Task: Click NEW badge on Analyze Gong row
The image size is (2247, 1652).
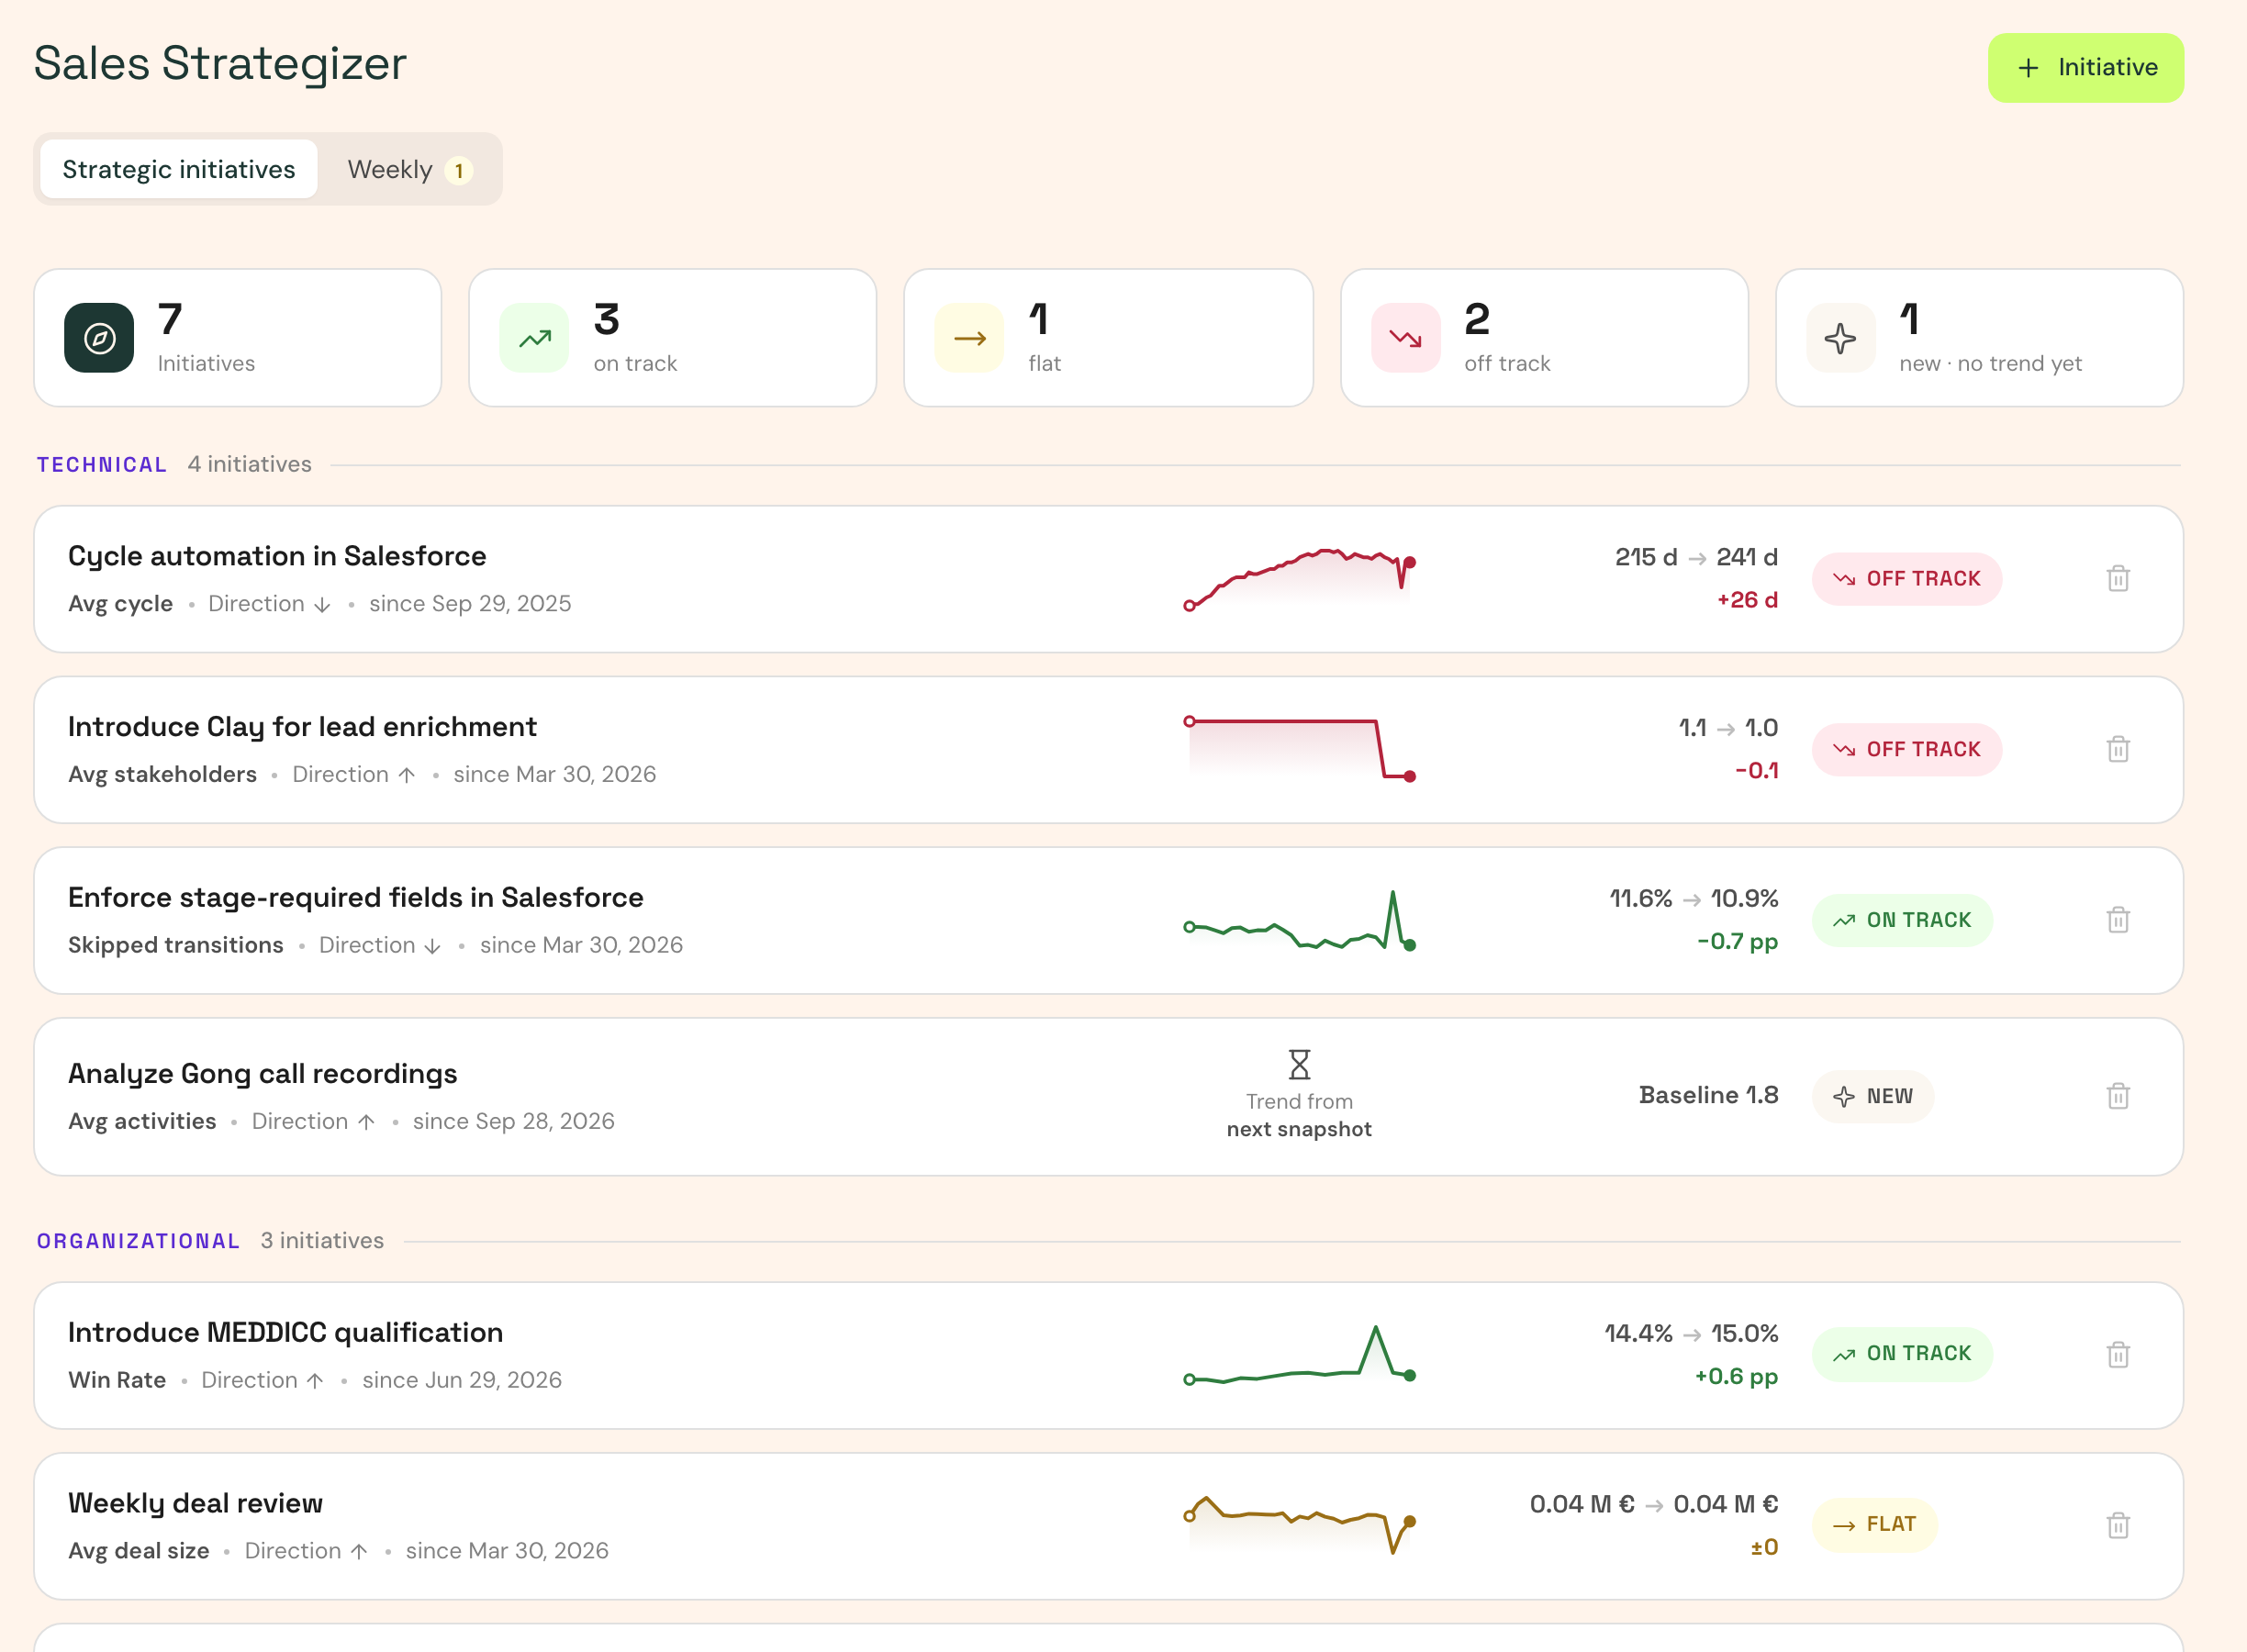Action: coord(1872,1096)
